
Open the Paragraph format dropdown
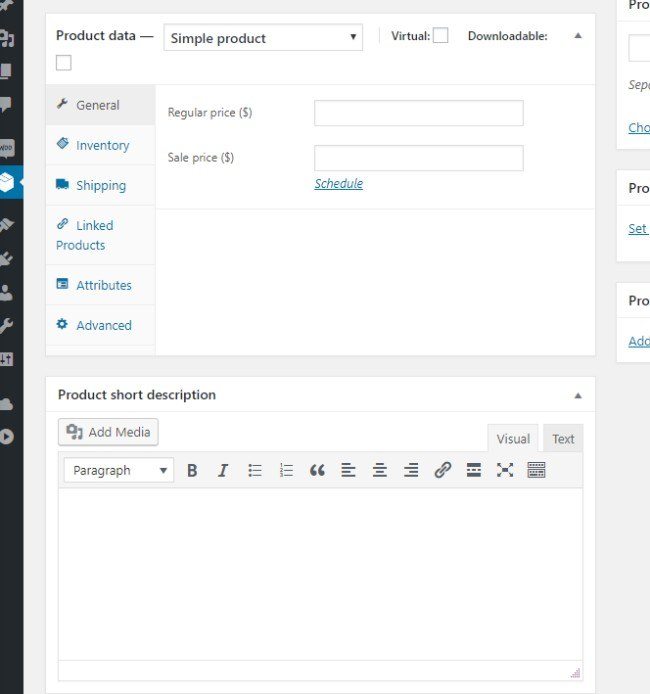click(118, 470)
